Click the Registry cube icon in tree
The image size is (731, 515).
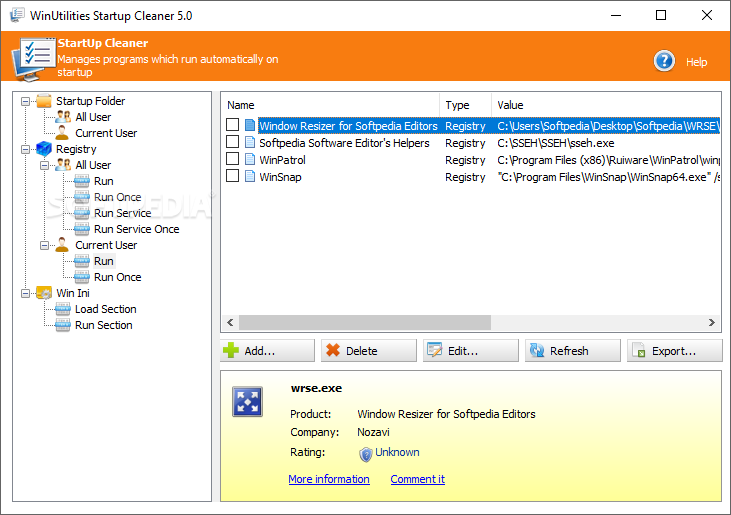(44, 149)
